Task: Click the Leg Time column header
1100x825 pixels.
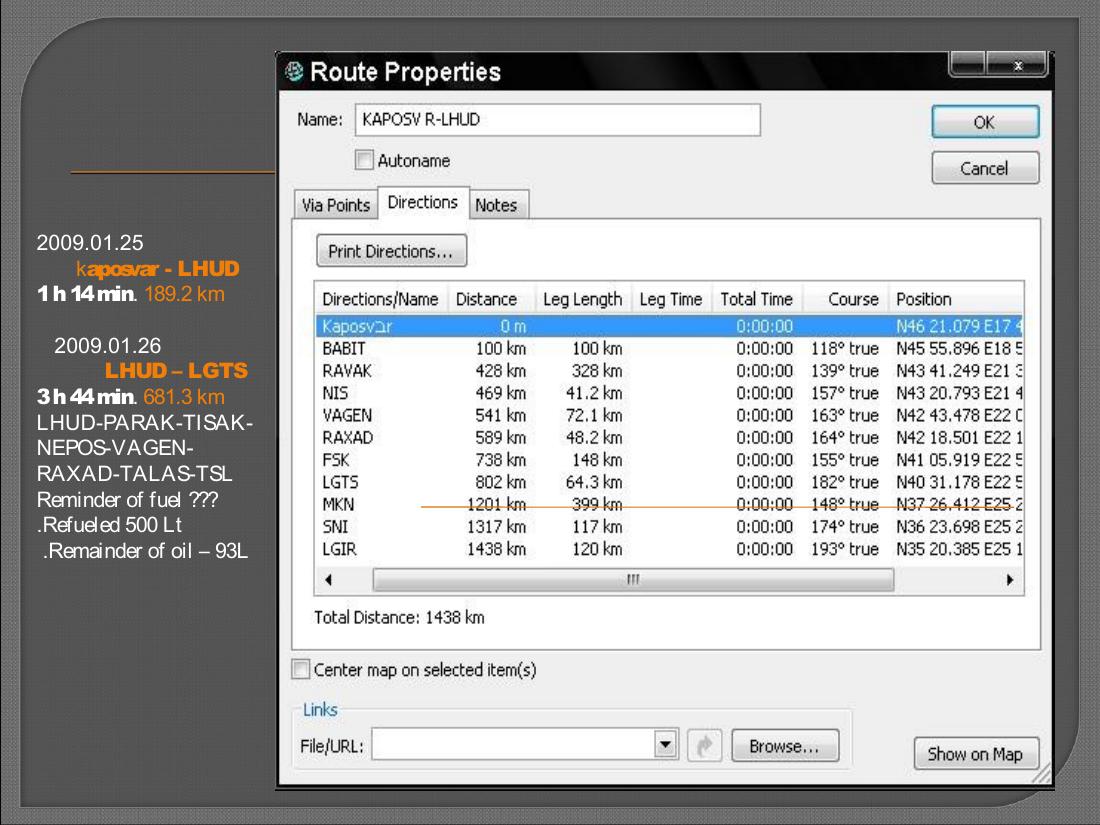Action: click(671, 300)
